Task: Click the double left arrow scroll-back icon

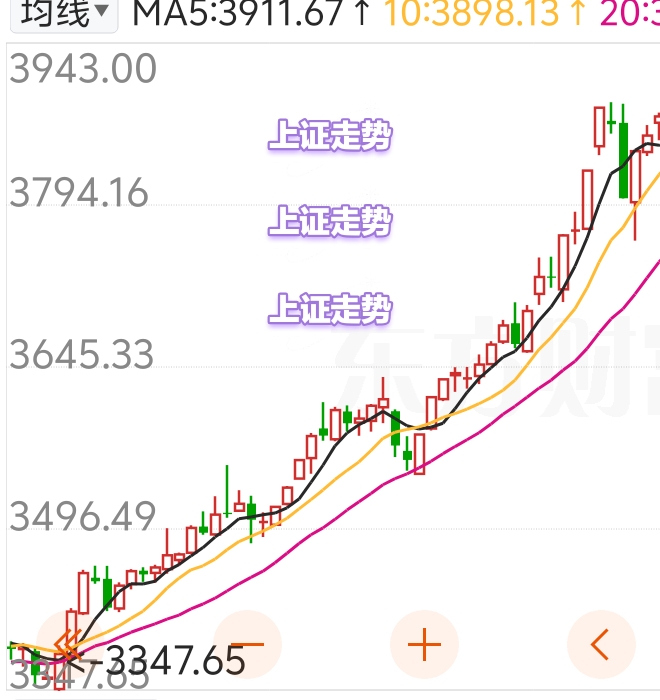Action: coord(69,644)
